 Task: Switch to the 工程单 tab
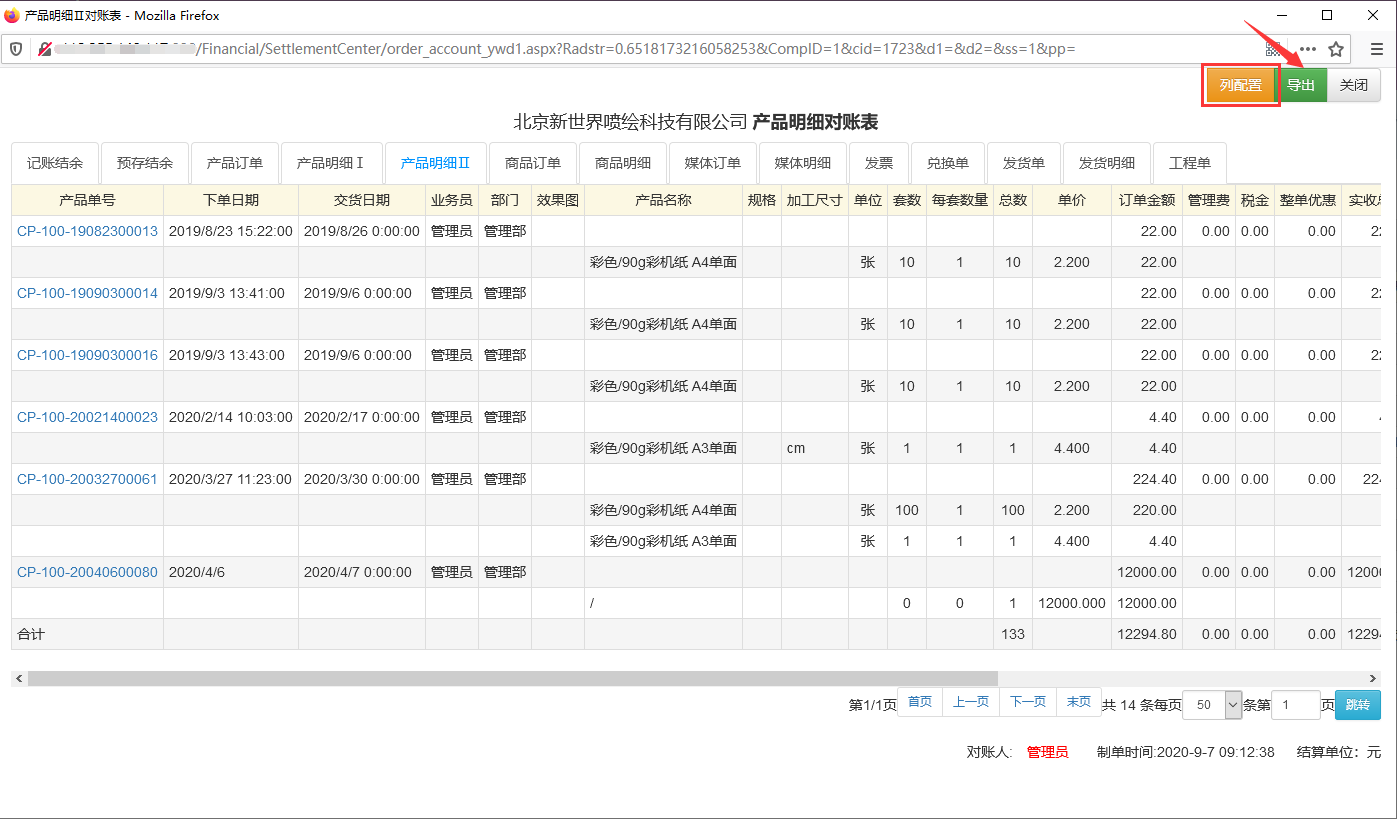[1189, 163]
